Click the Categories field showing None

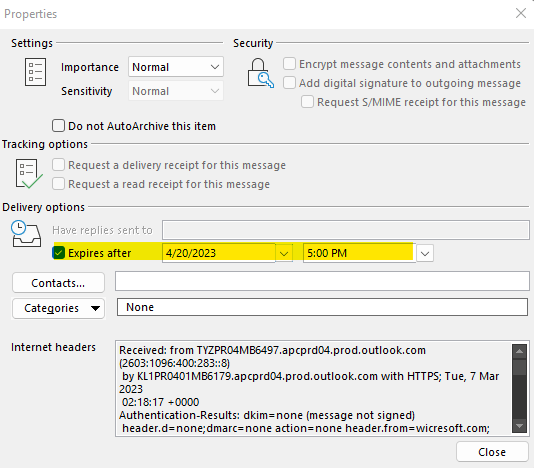click(x=322, y=307)
